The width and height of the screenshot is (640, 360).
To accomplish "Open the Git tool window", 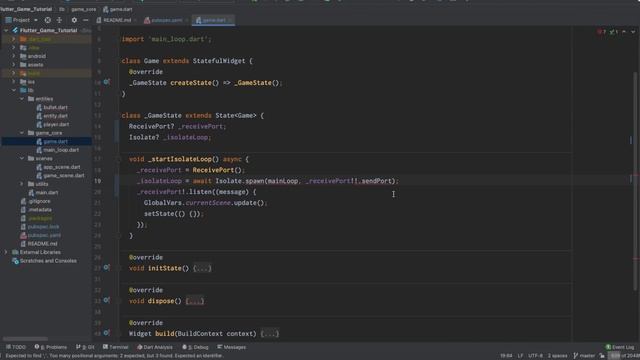I will pyautogui.click(x=85, y=347).
